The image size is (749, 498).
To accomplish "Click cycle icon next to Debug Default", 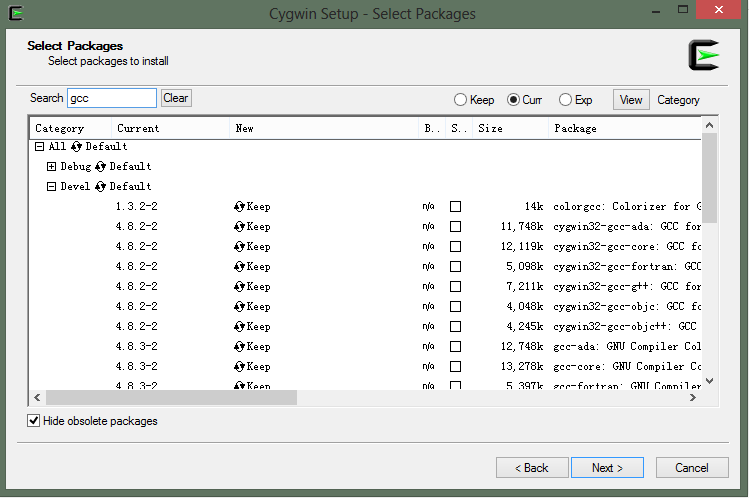I will (101, 167).
